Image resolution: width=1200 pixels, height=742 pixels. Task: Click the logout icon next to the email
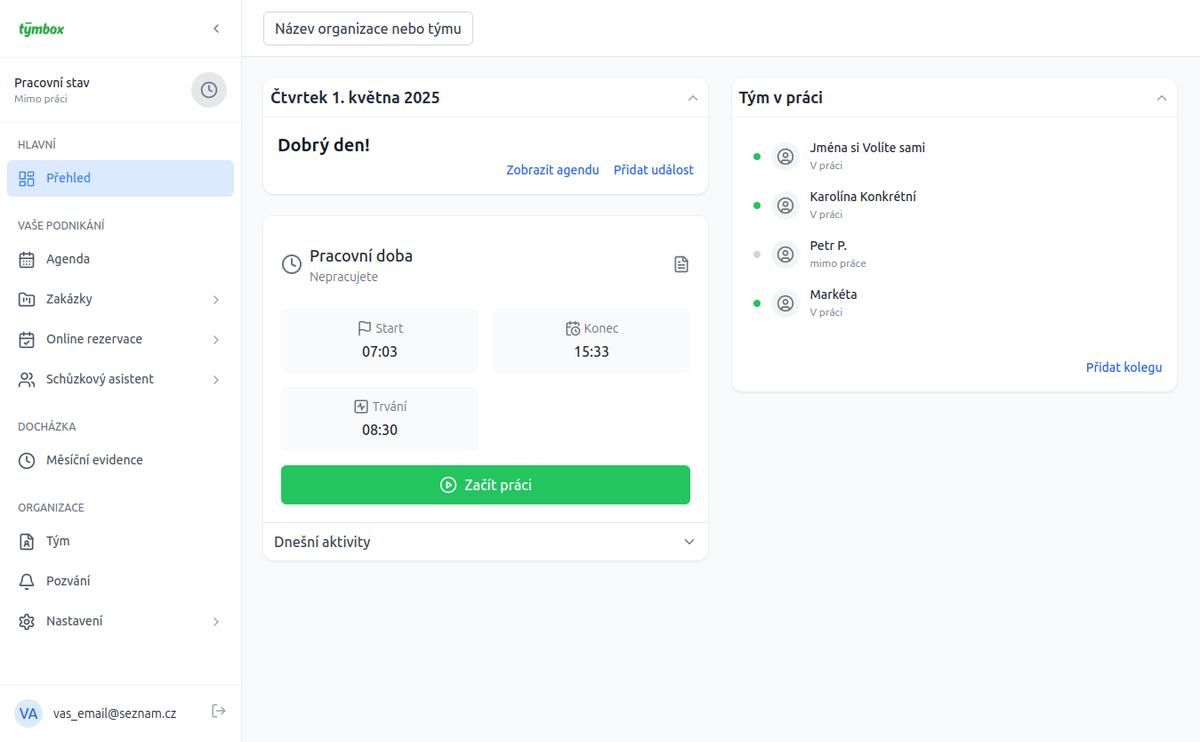(x=219, y=711)
